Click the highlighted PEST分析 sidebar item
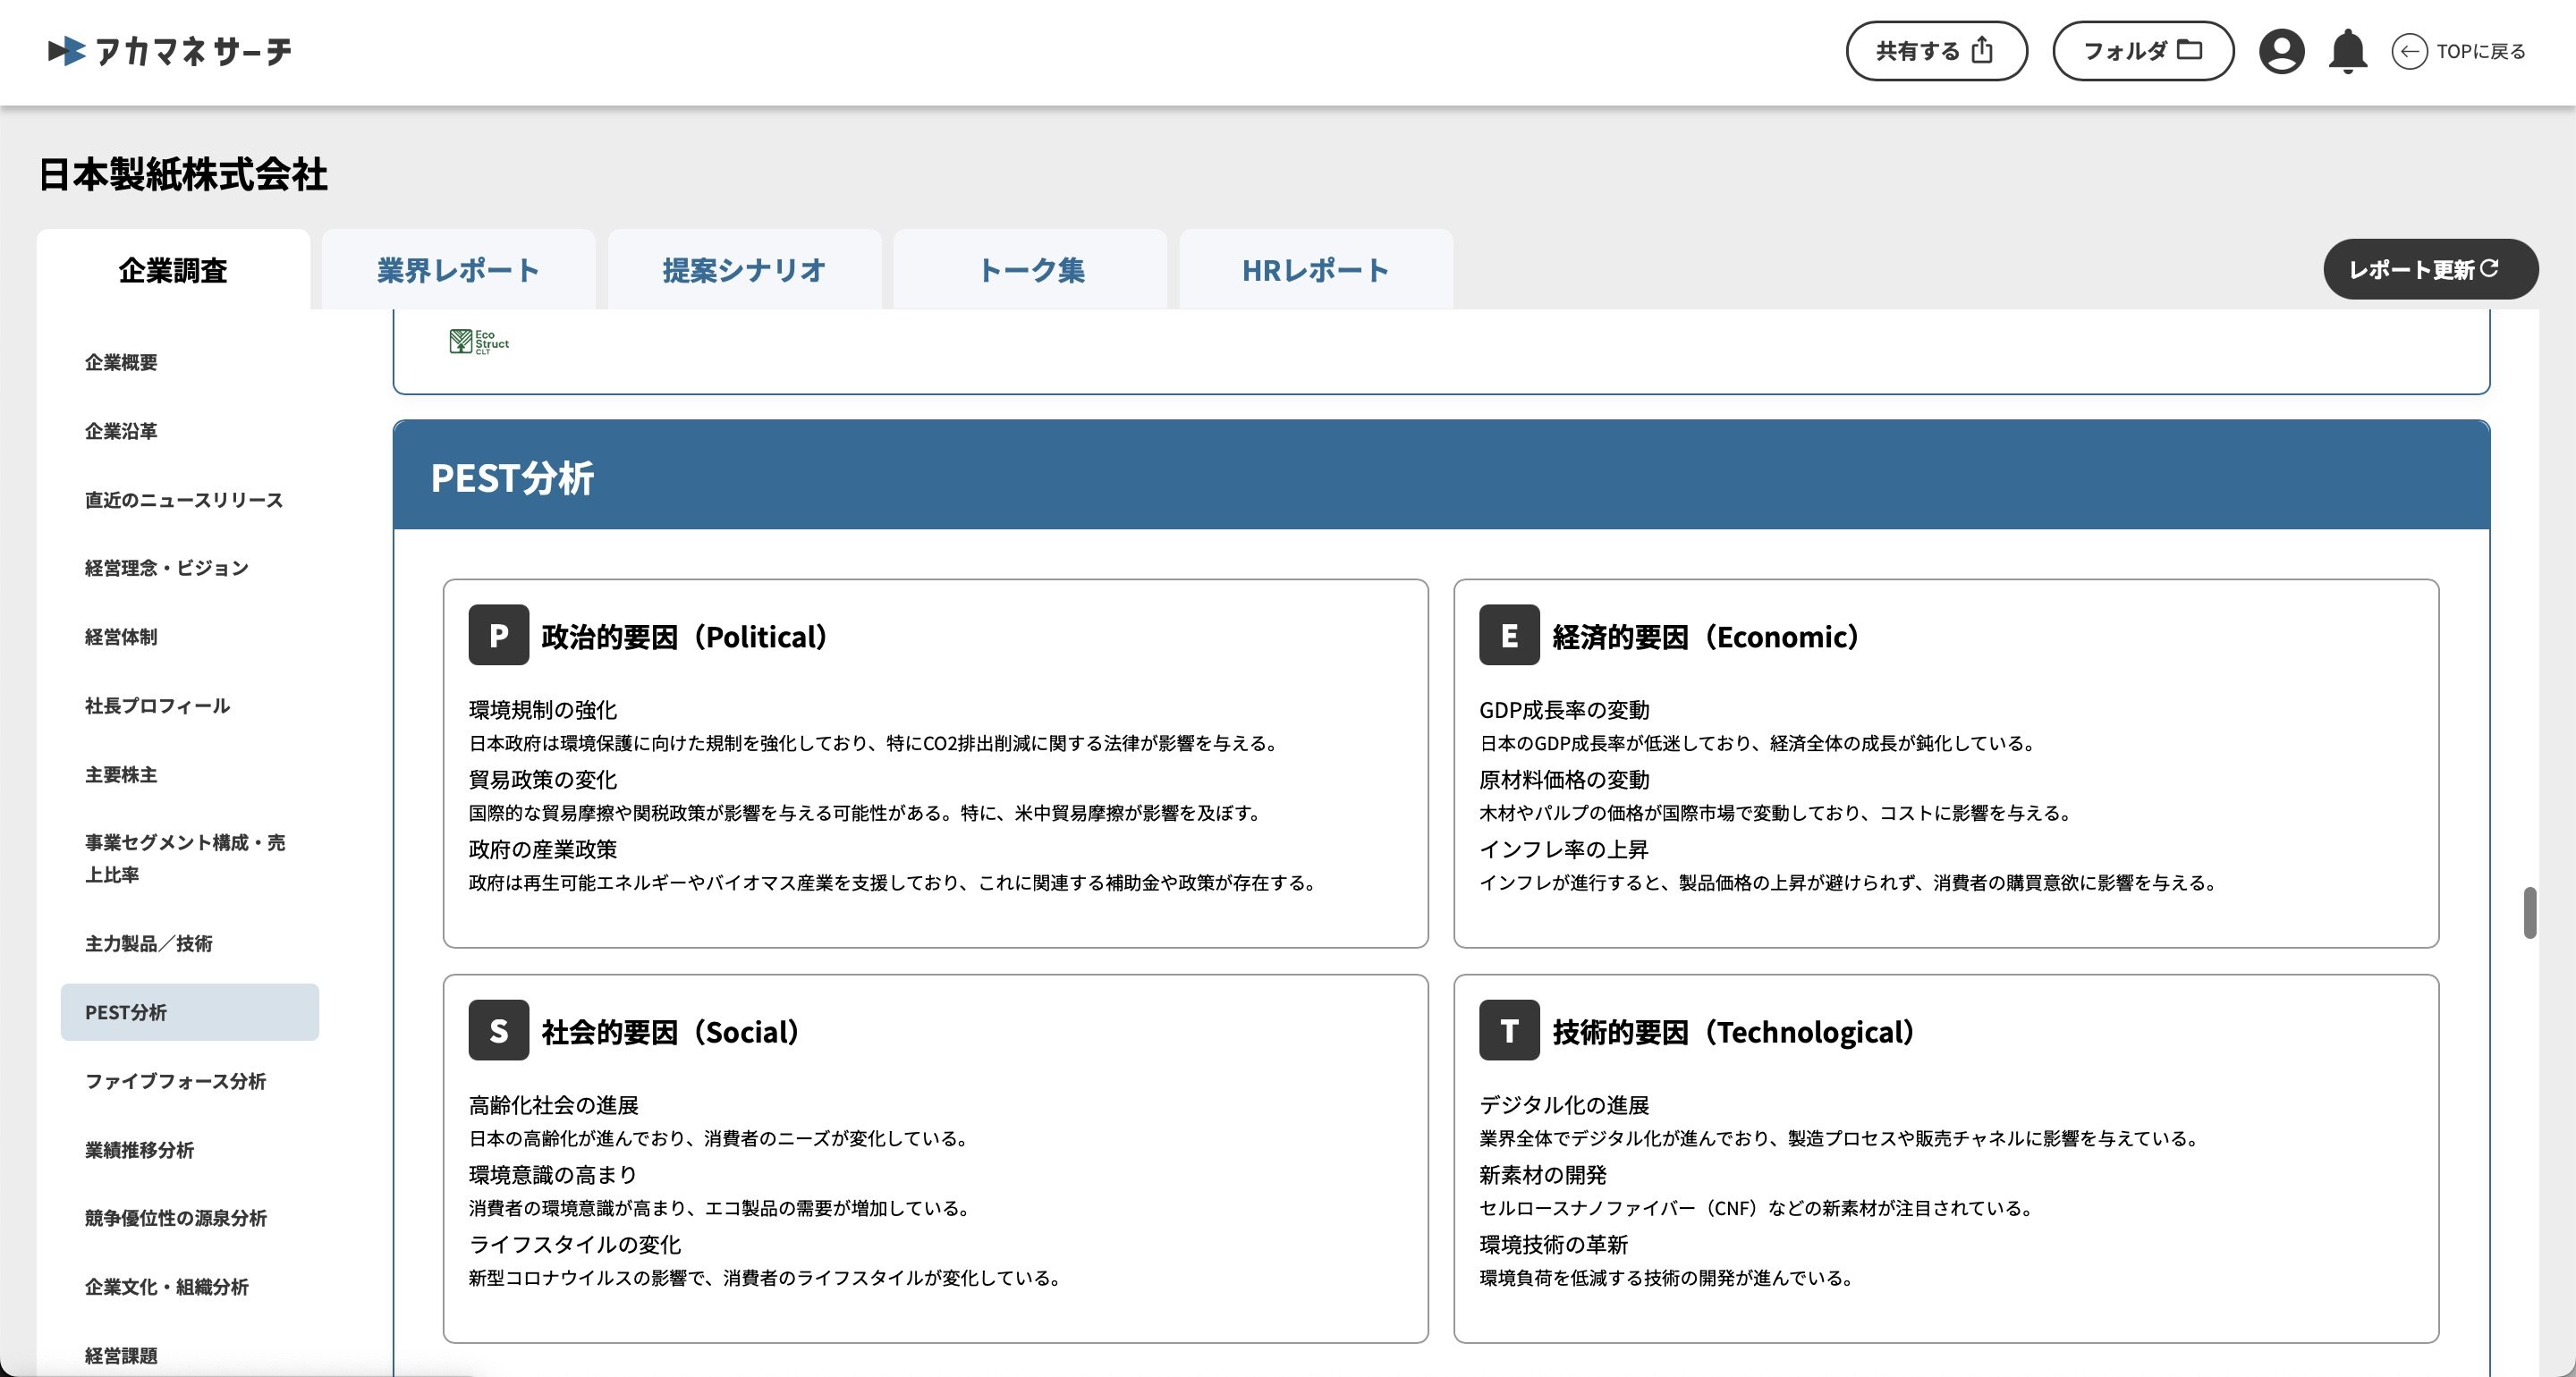The width and height of the screenshot is (2576, 1377). coord(190,1012)
